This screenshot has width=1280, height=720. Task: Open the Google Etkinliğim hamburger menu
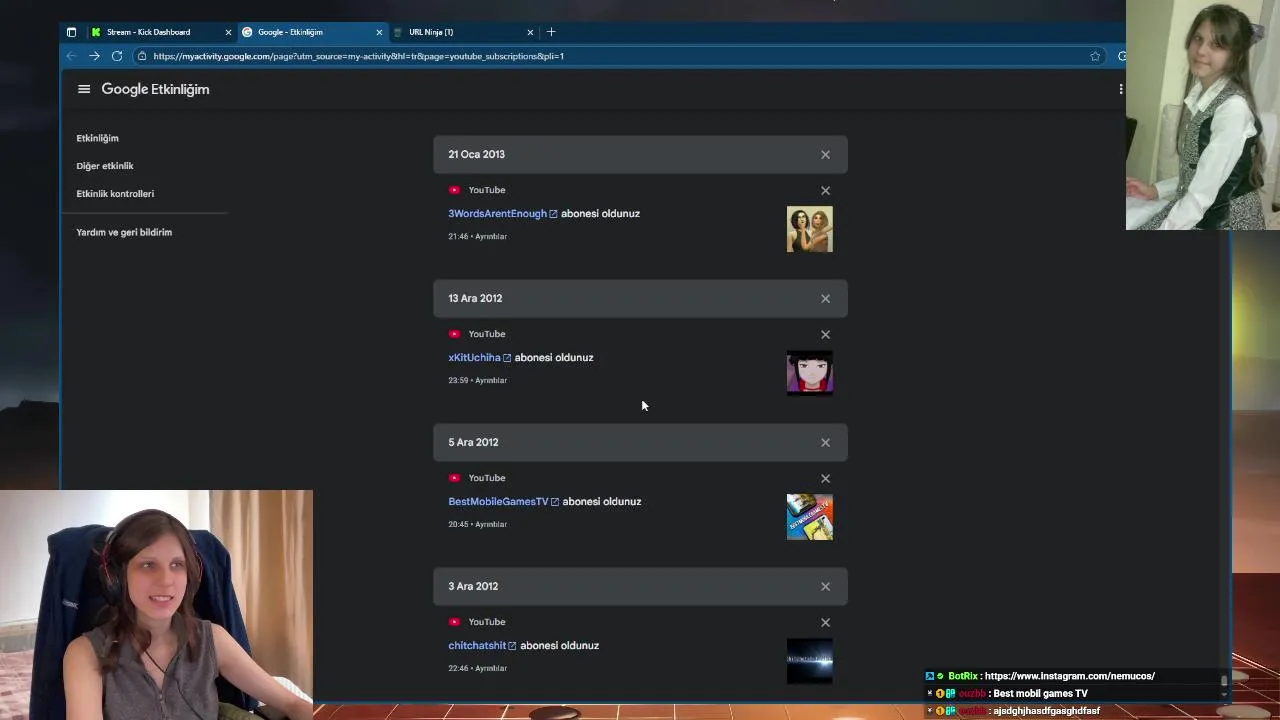point(84,89)
